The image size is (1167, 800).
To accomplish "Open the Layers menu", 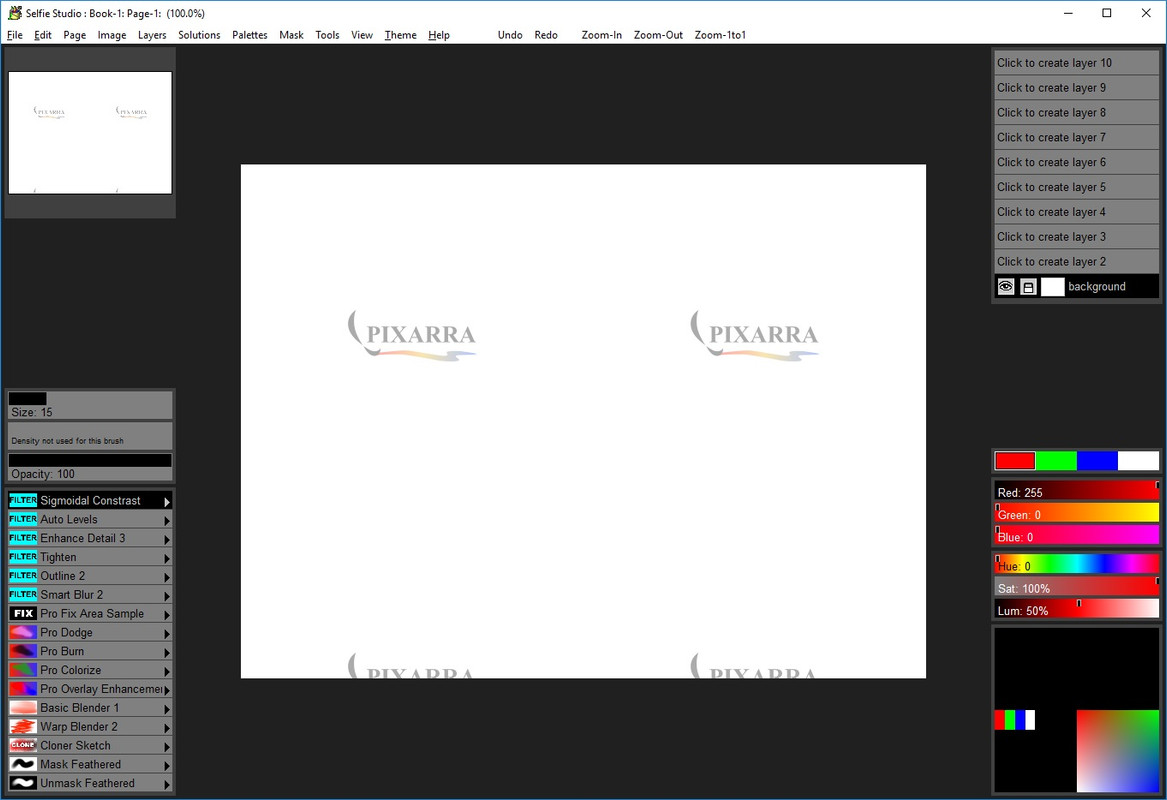I will pyautogui.click(x=152, y=35).
